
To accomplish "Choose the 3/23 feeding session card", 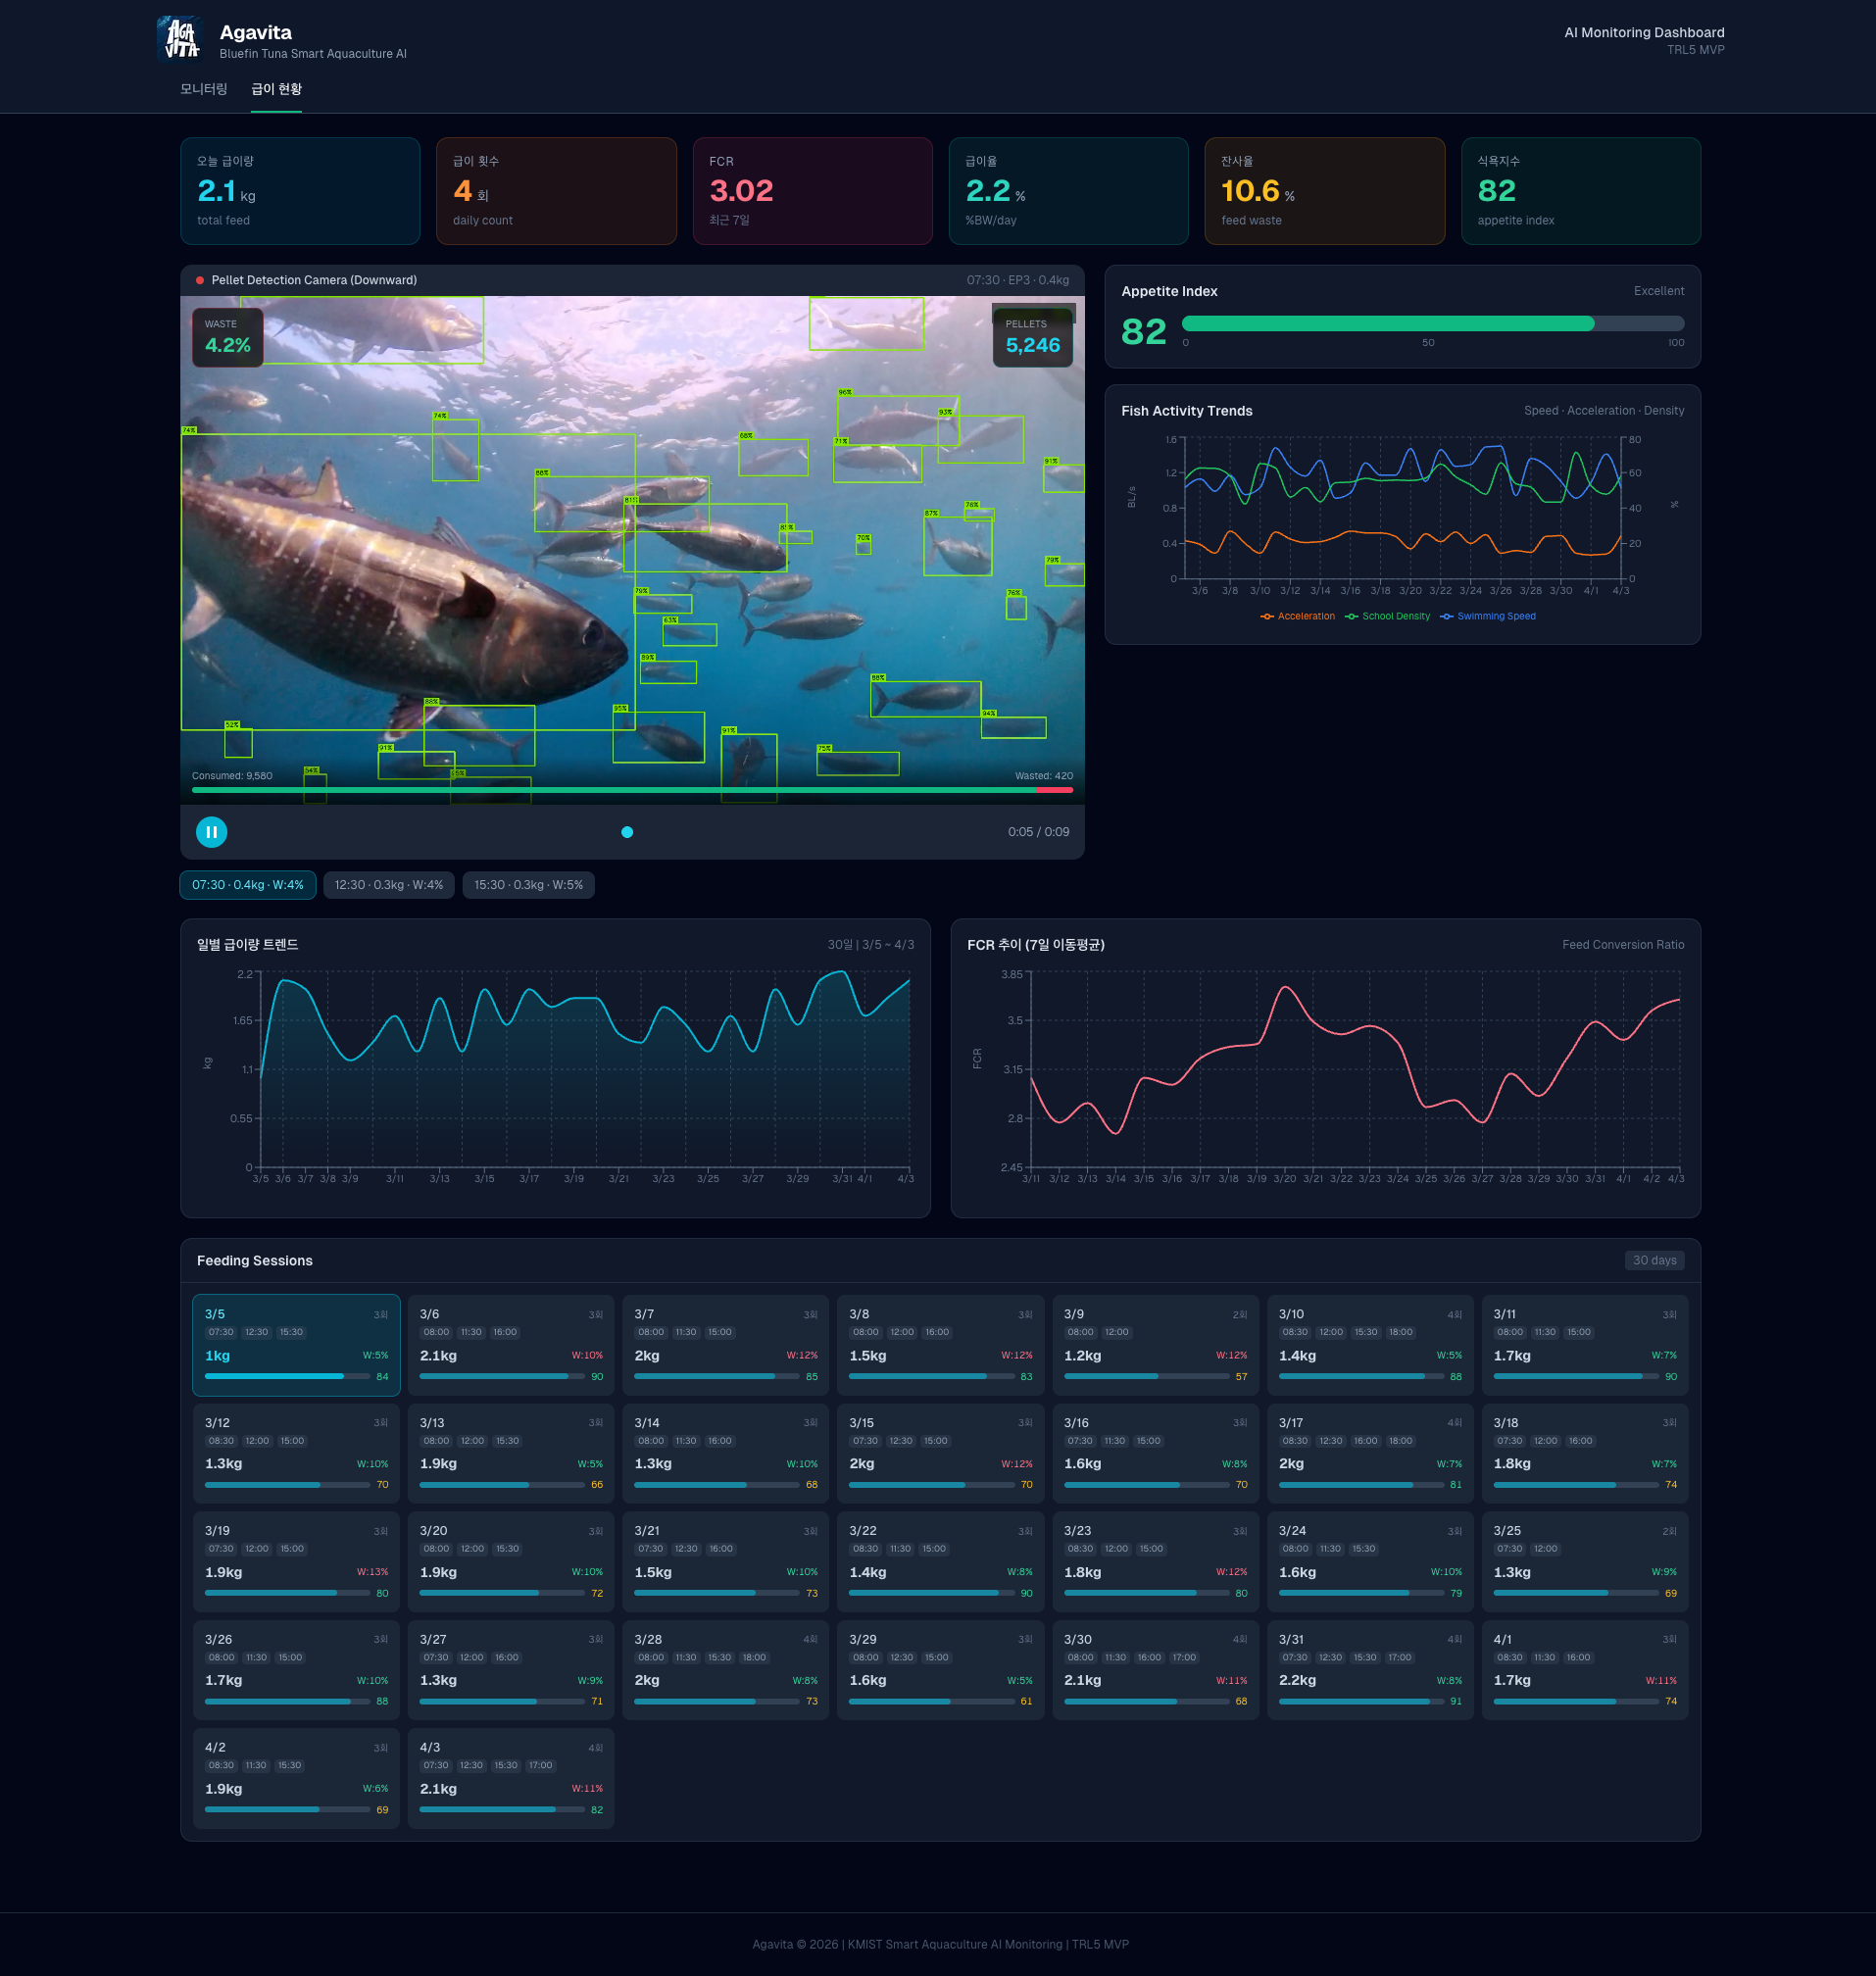I will 1155,1561.
